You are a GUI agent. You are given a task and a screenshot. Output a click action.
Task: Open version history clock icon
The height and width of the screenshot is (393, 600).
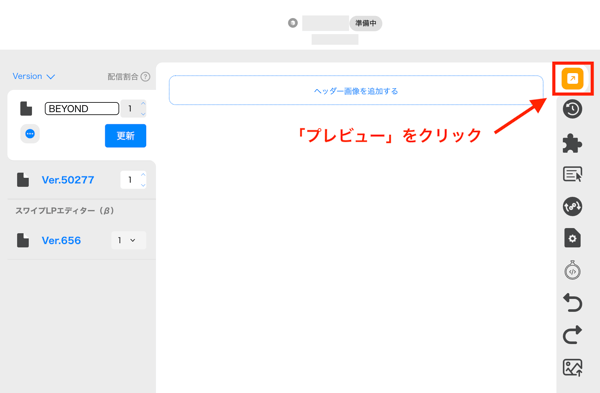[572, 109]
